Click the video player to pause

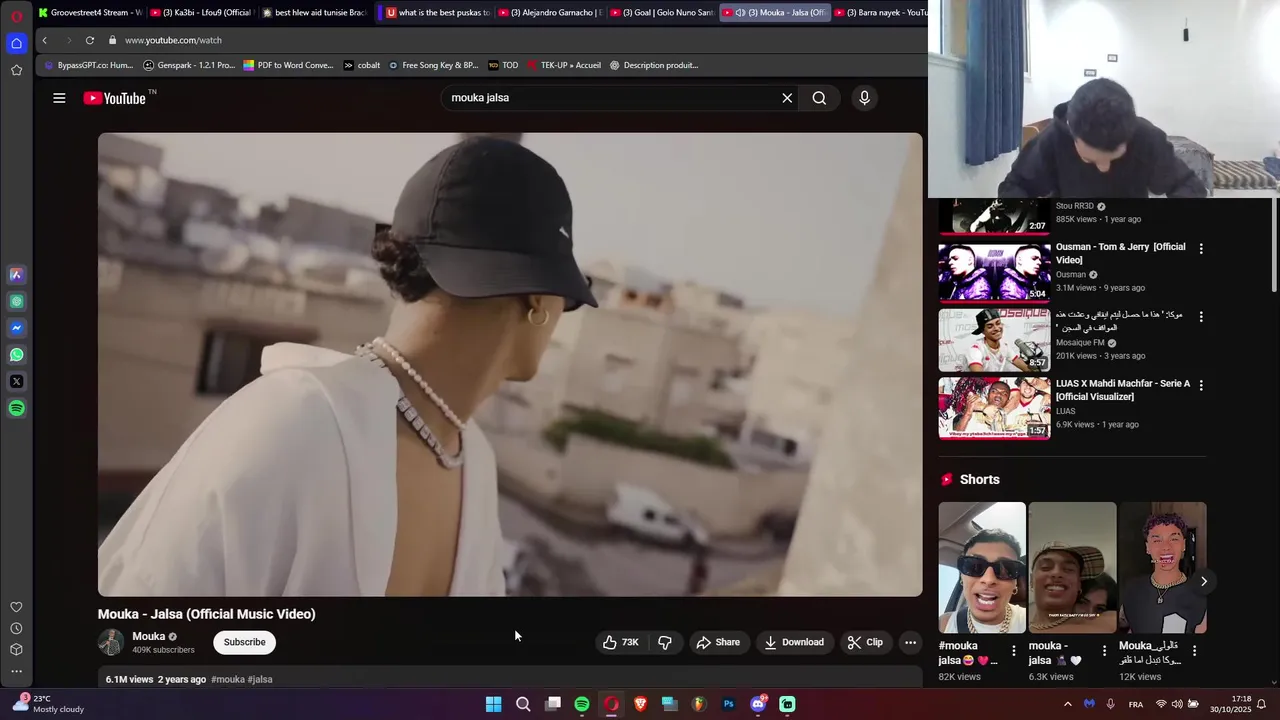coord(510,364)
